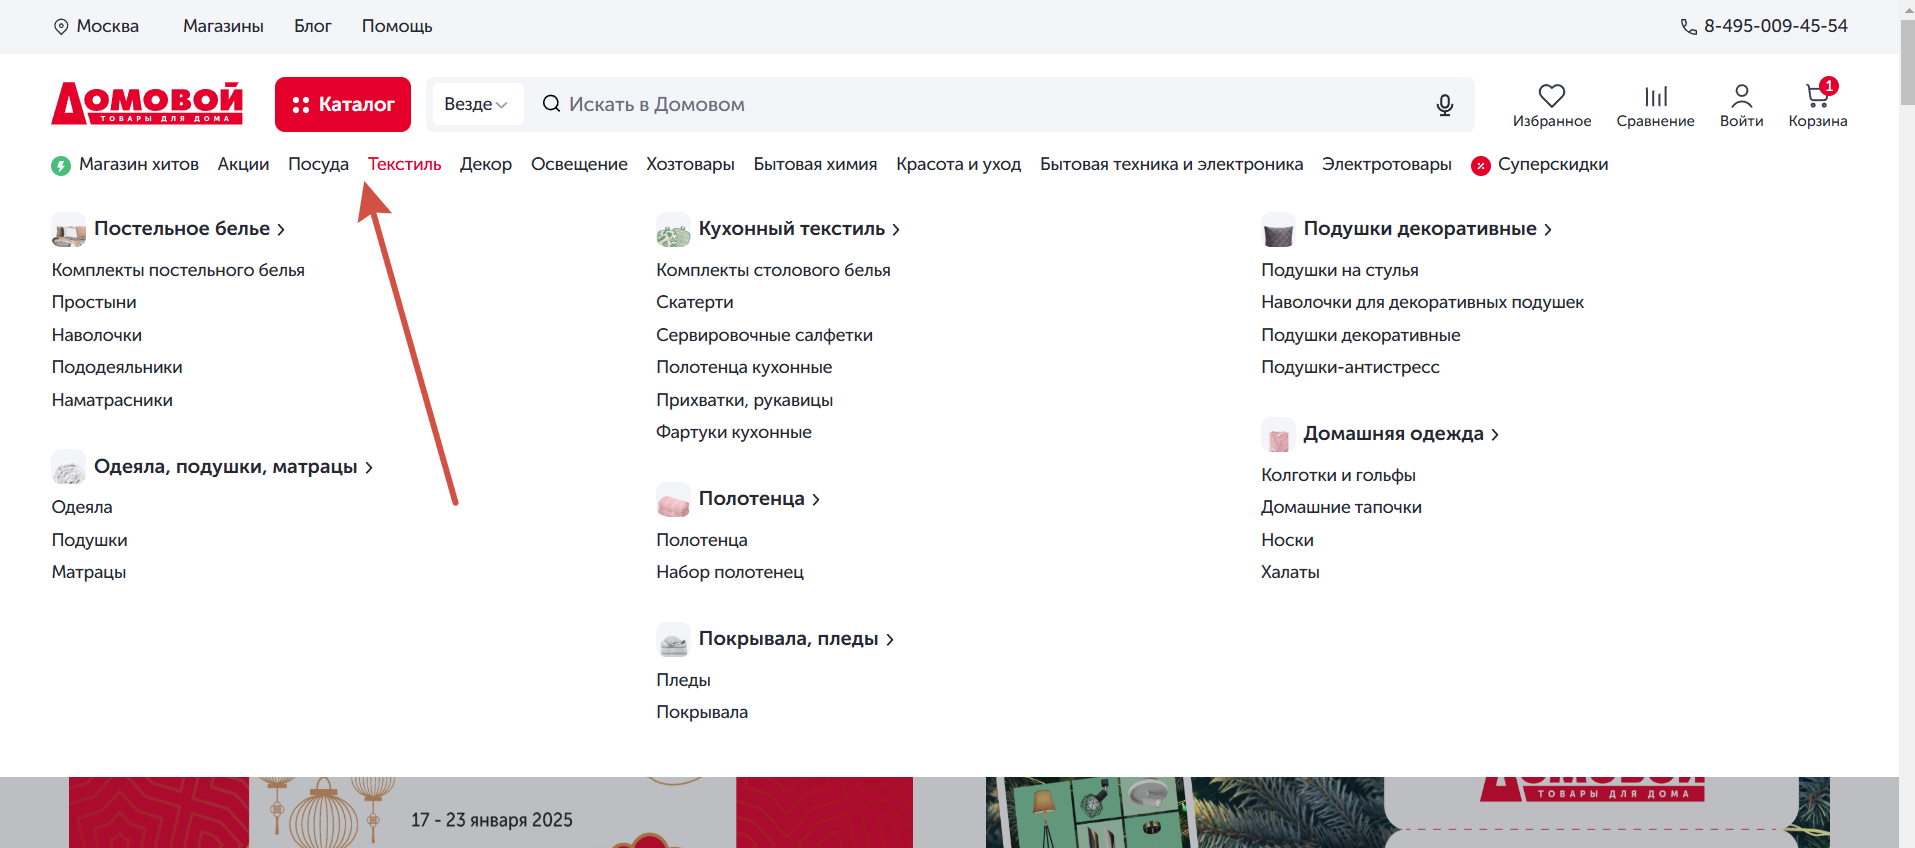Click the page vertical scrollbar thumb

1907,60
